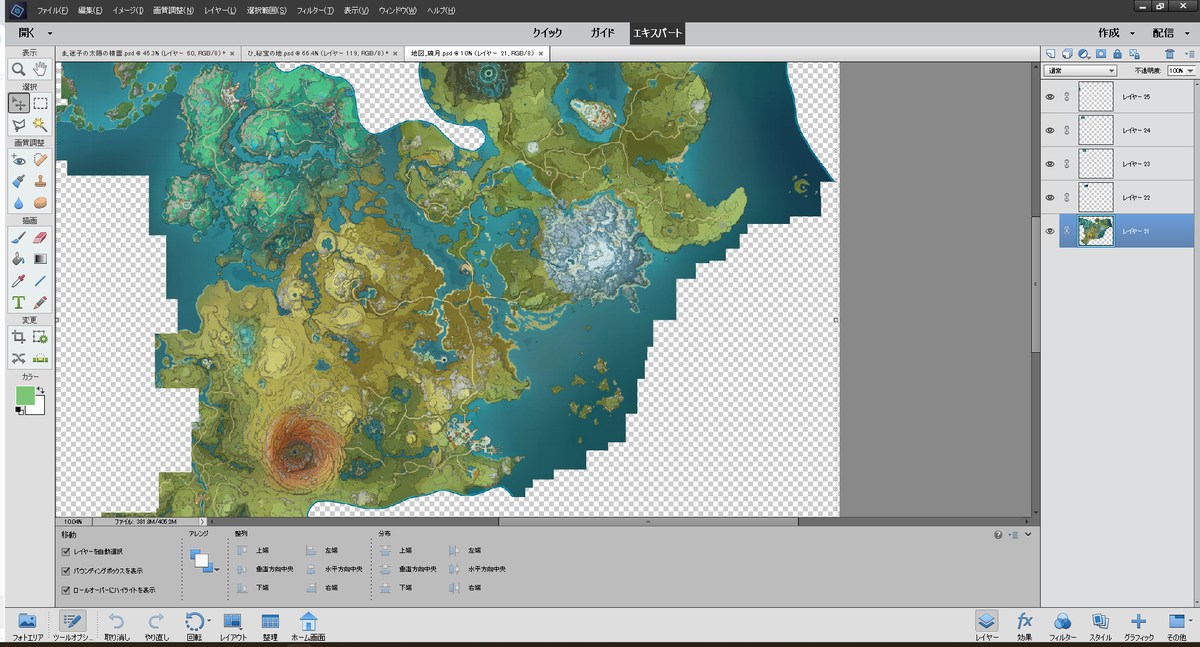Click the trash icon to delete layer
1200x647 pixels.
pos(1169,53)
